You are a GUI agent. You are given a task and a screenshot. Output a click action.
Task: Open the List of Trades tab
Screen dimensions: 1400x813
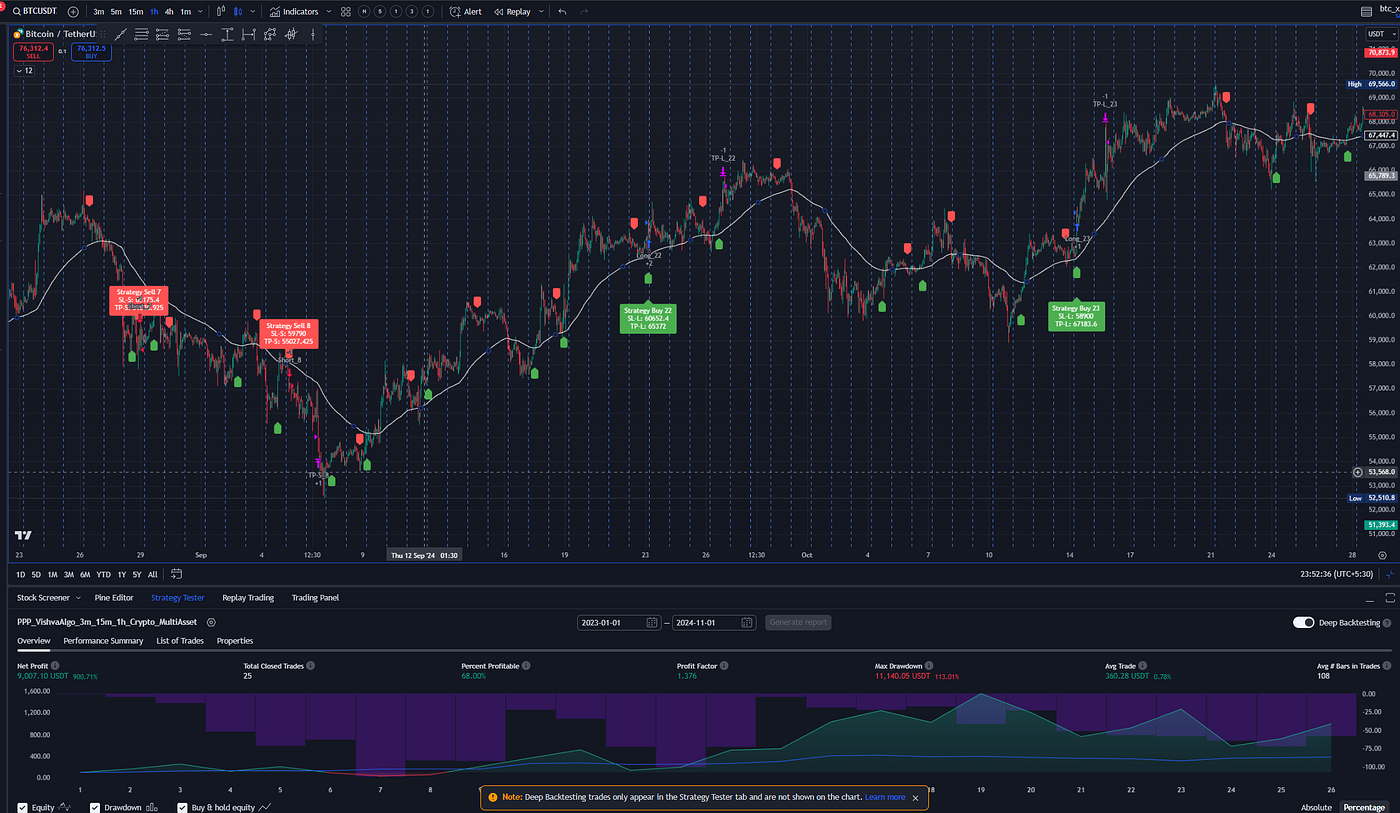coord(180,641)
